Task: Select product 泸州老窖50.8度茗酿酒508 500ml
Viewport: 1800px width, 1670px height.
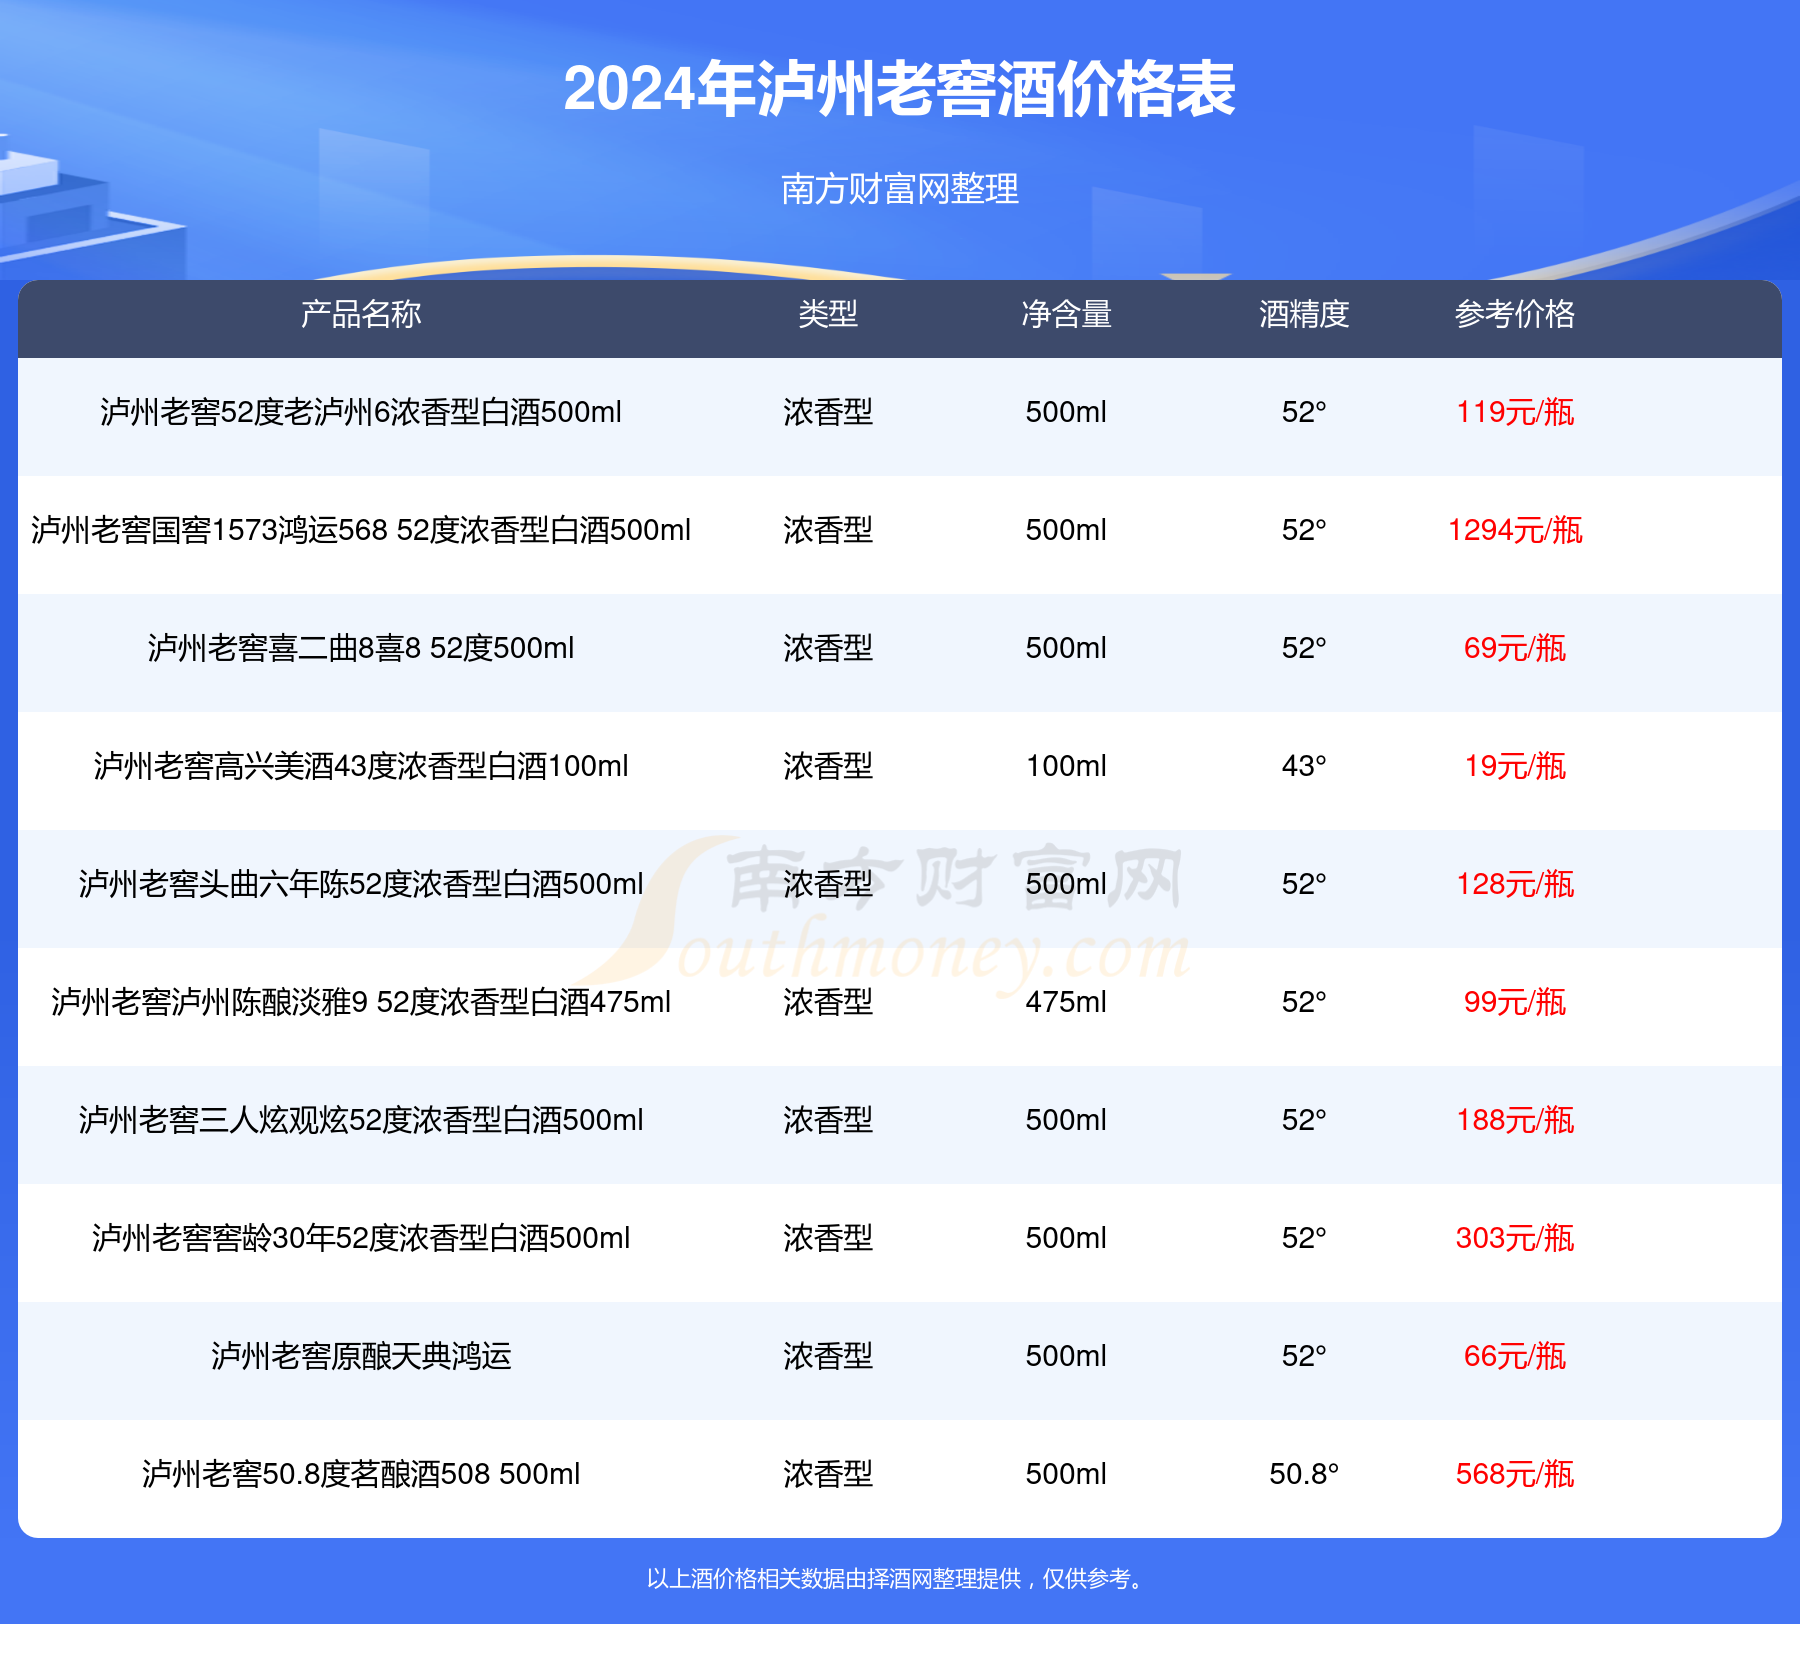Action: click(361, 1474)
